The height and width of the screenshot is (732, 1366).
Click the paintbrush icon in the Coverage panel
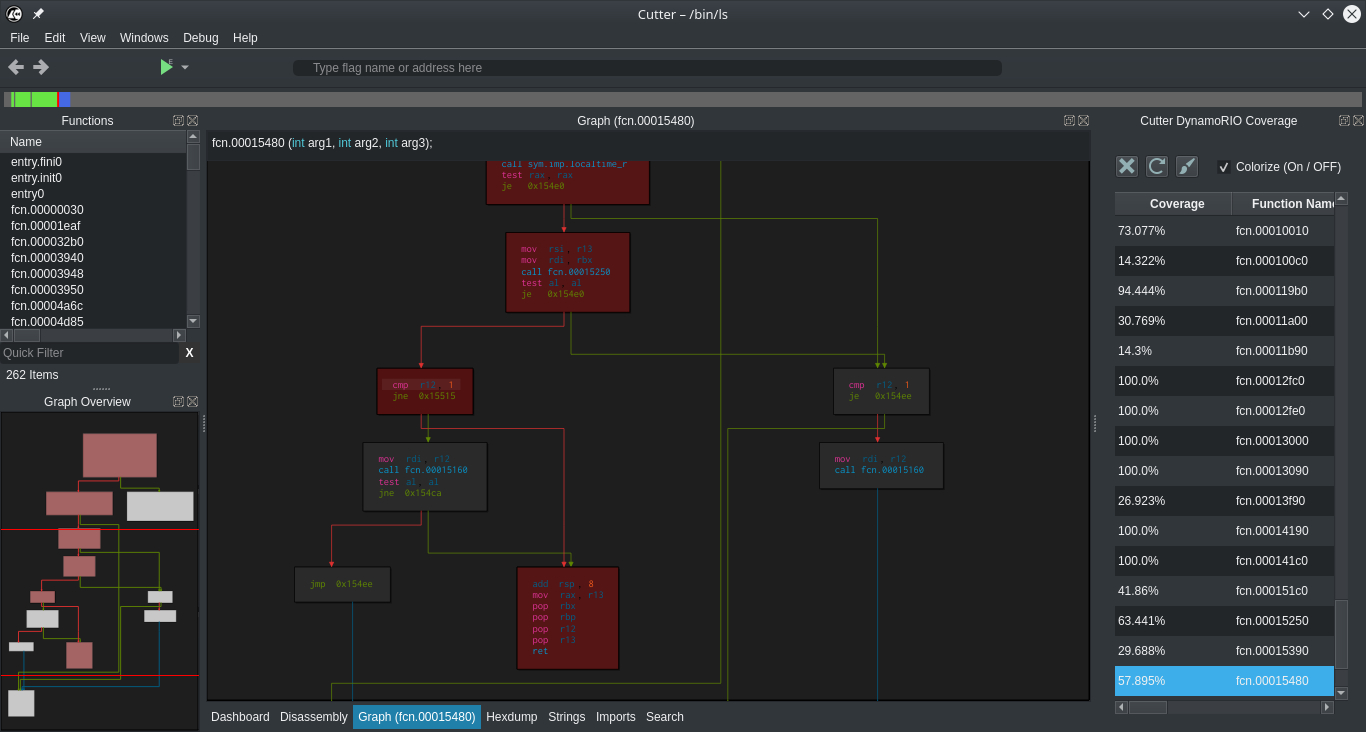(1187, 167)
